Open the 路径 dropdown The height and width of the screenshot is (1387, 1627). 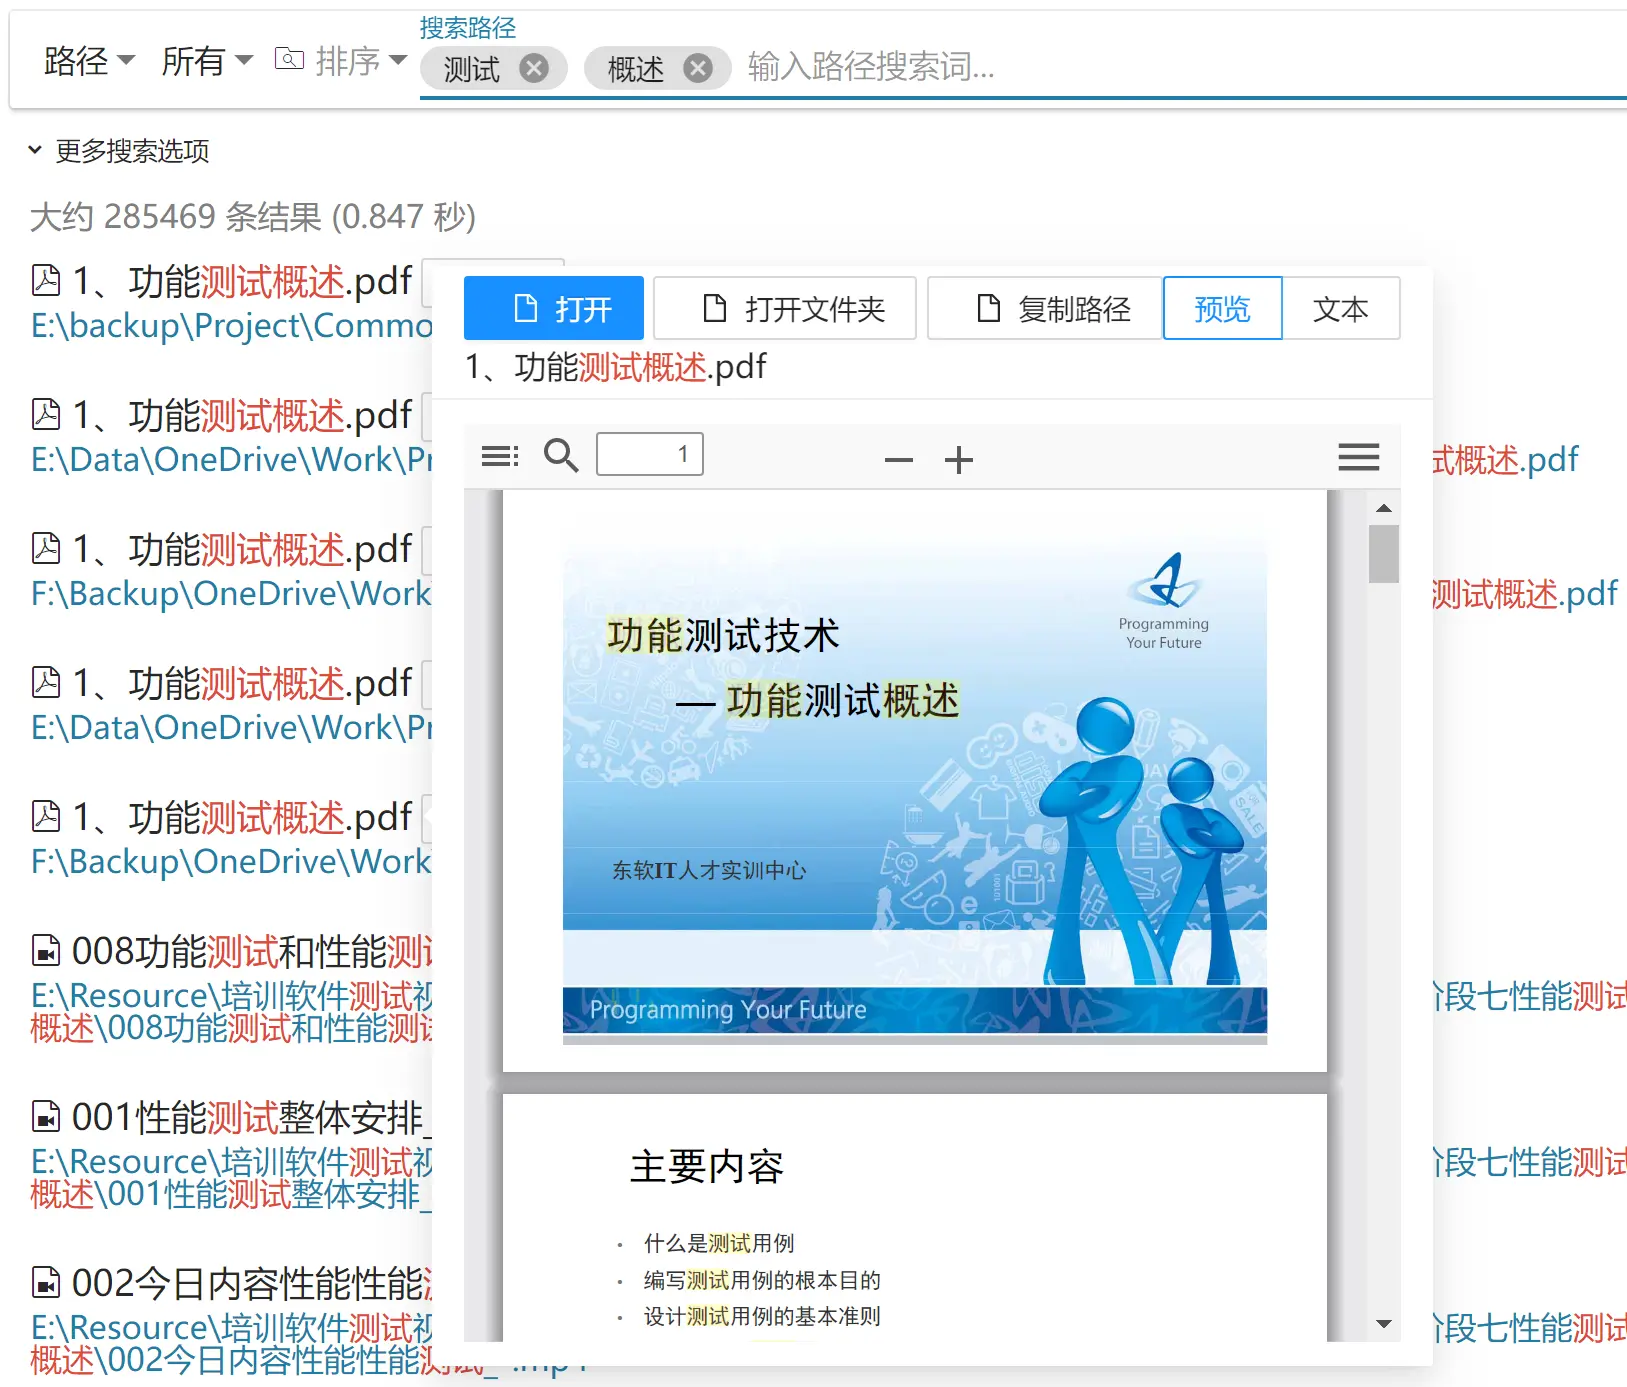(89, 61)
